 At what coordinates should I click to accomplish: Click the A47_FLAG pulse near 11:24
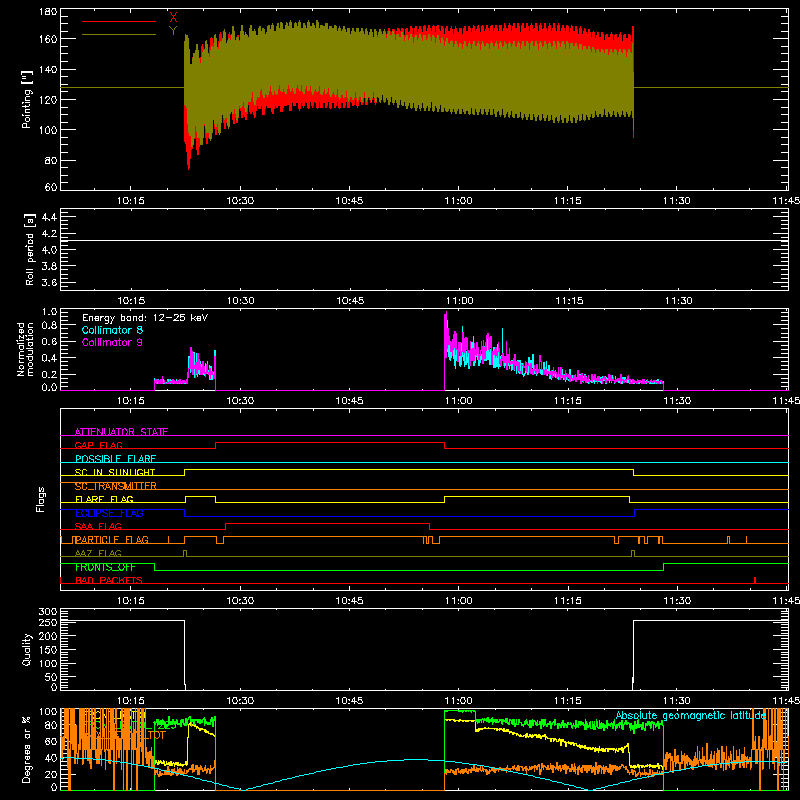pyautogui.click(x=633, y=554)
